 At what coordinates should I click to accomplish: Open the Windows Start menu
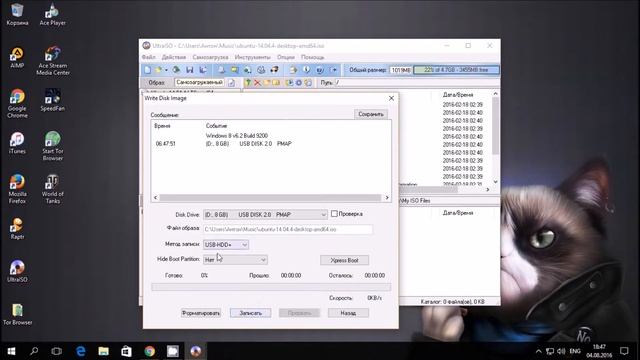point(11,351)
